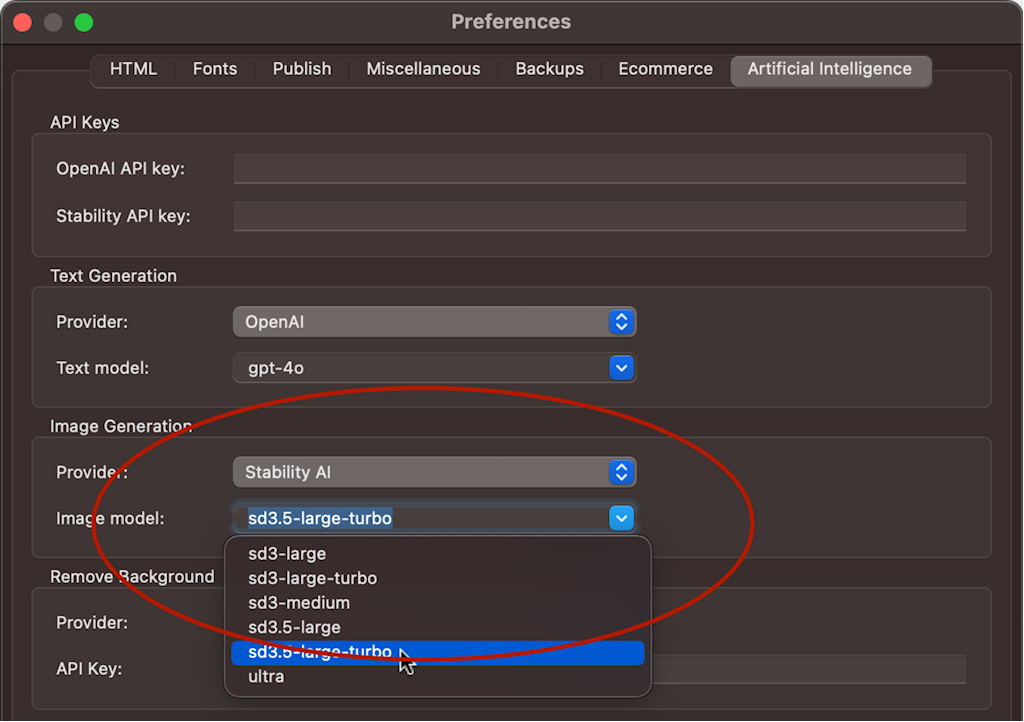This screenshot has width=1024, height=722.
Task: Click the Remove Background API Key field
Action: coord(808,669)
